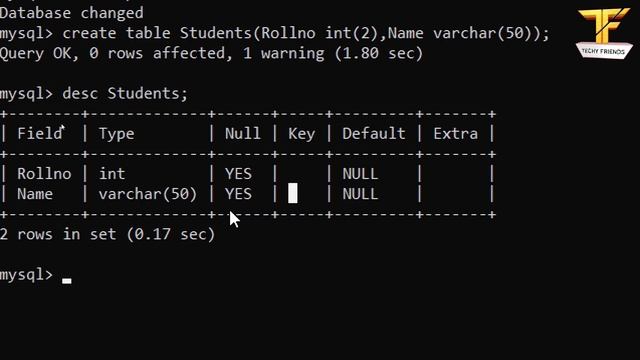Click the 'Extra' column header

click(455, 133)
